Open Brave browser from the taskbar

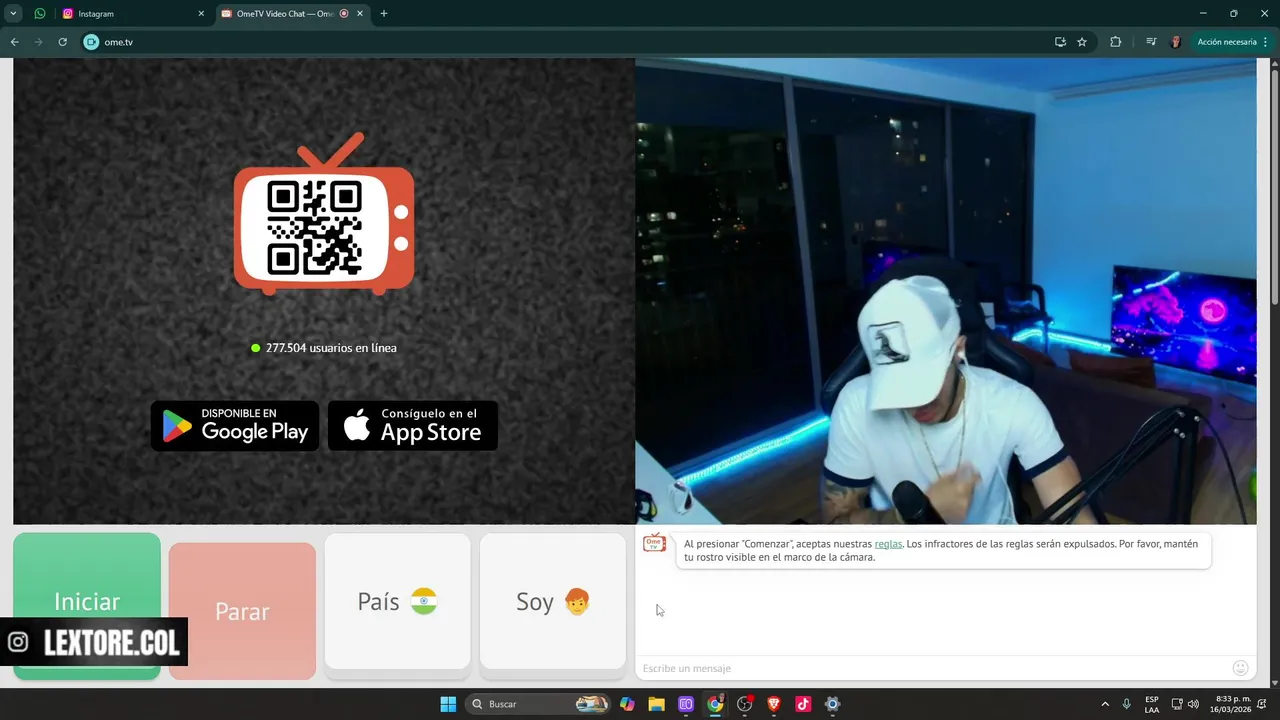[x=774, y=704]
